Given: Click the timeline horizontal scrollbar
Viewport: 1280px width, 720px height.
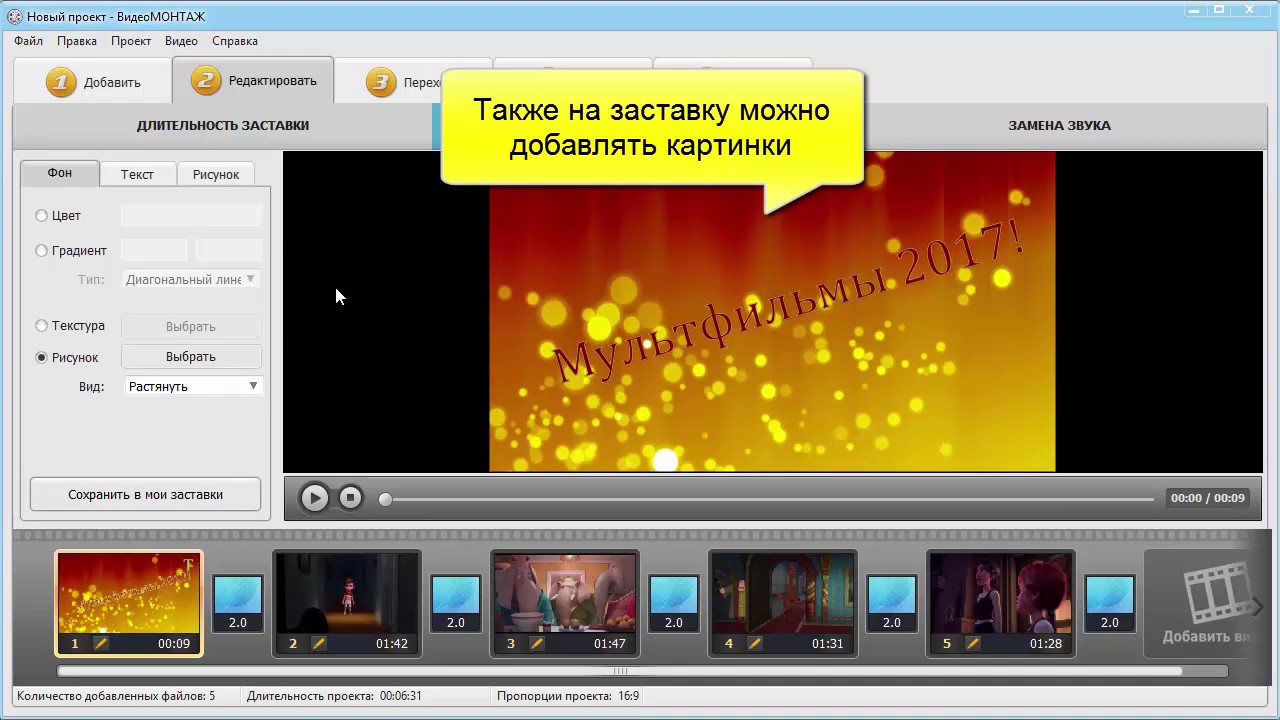Looking at the screenshot, I should click(620, 671).
